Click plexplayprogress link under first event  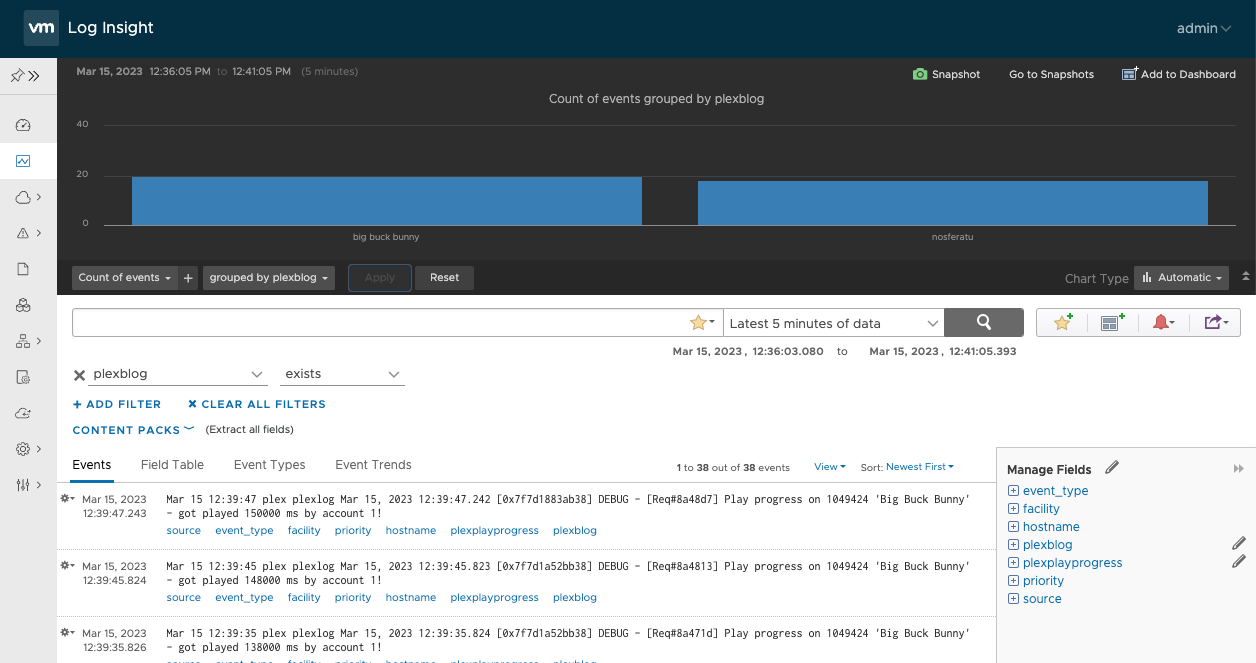coord(494,531)
